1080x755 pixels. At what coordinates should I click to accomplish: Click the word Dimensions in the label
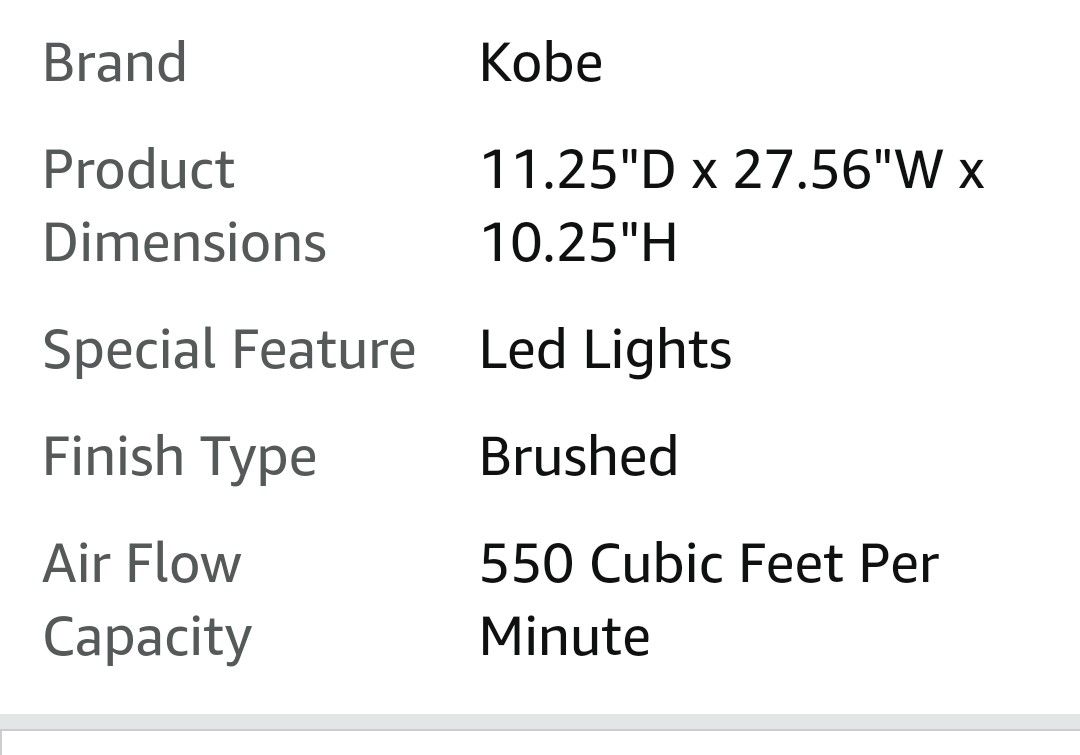click(x=185, y=243)
